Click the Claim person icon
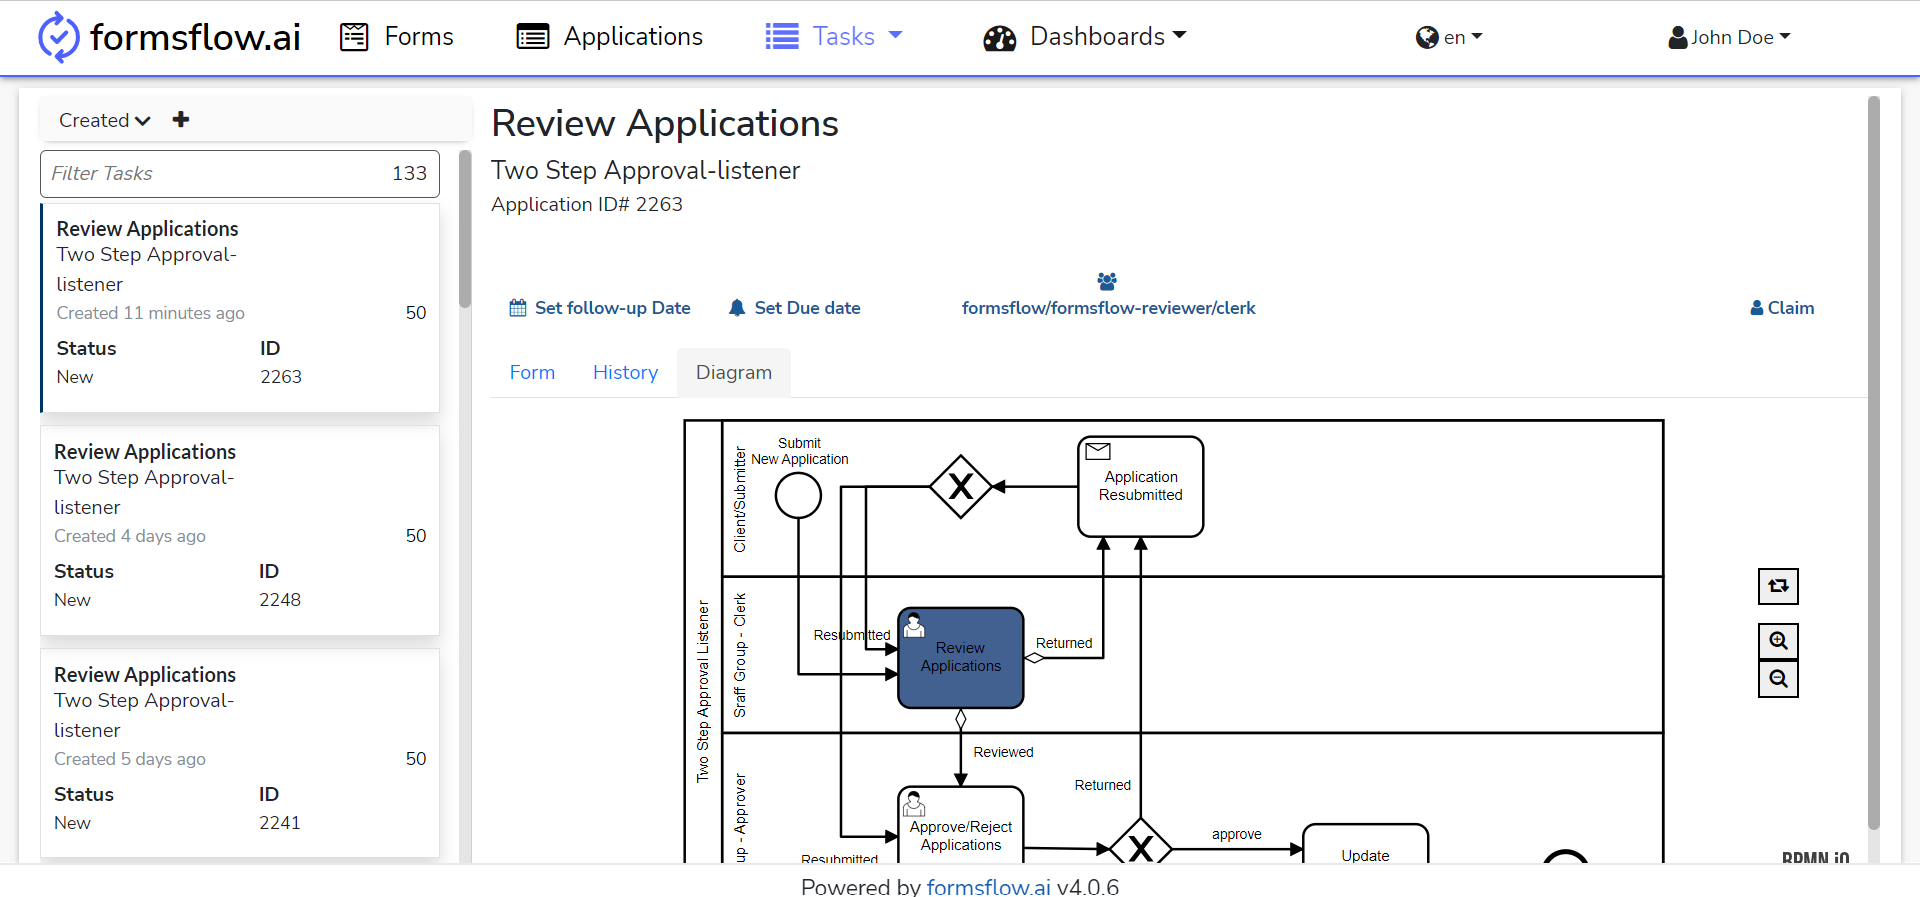This screenshot has width=1920, height=897. 1757,308
